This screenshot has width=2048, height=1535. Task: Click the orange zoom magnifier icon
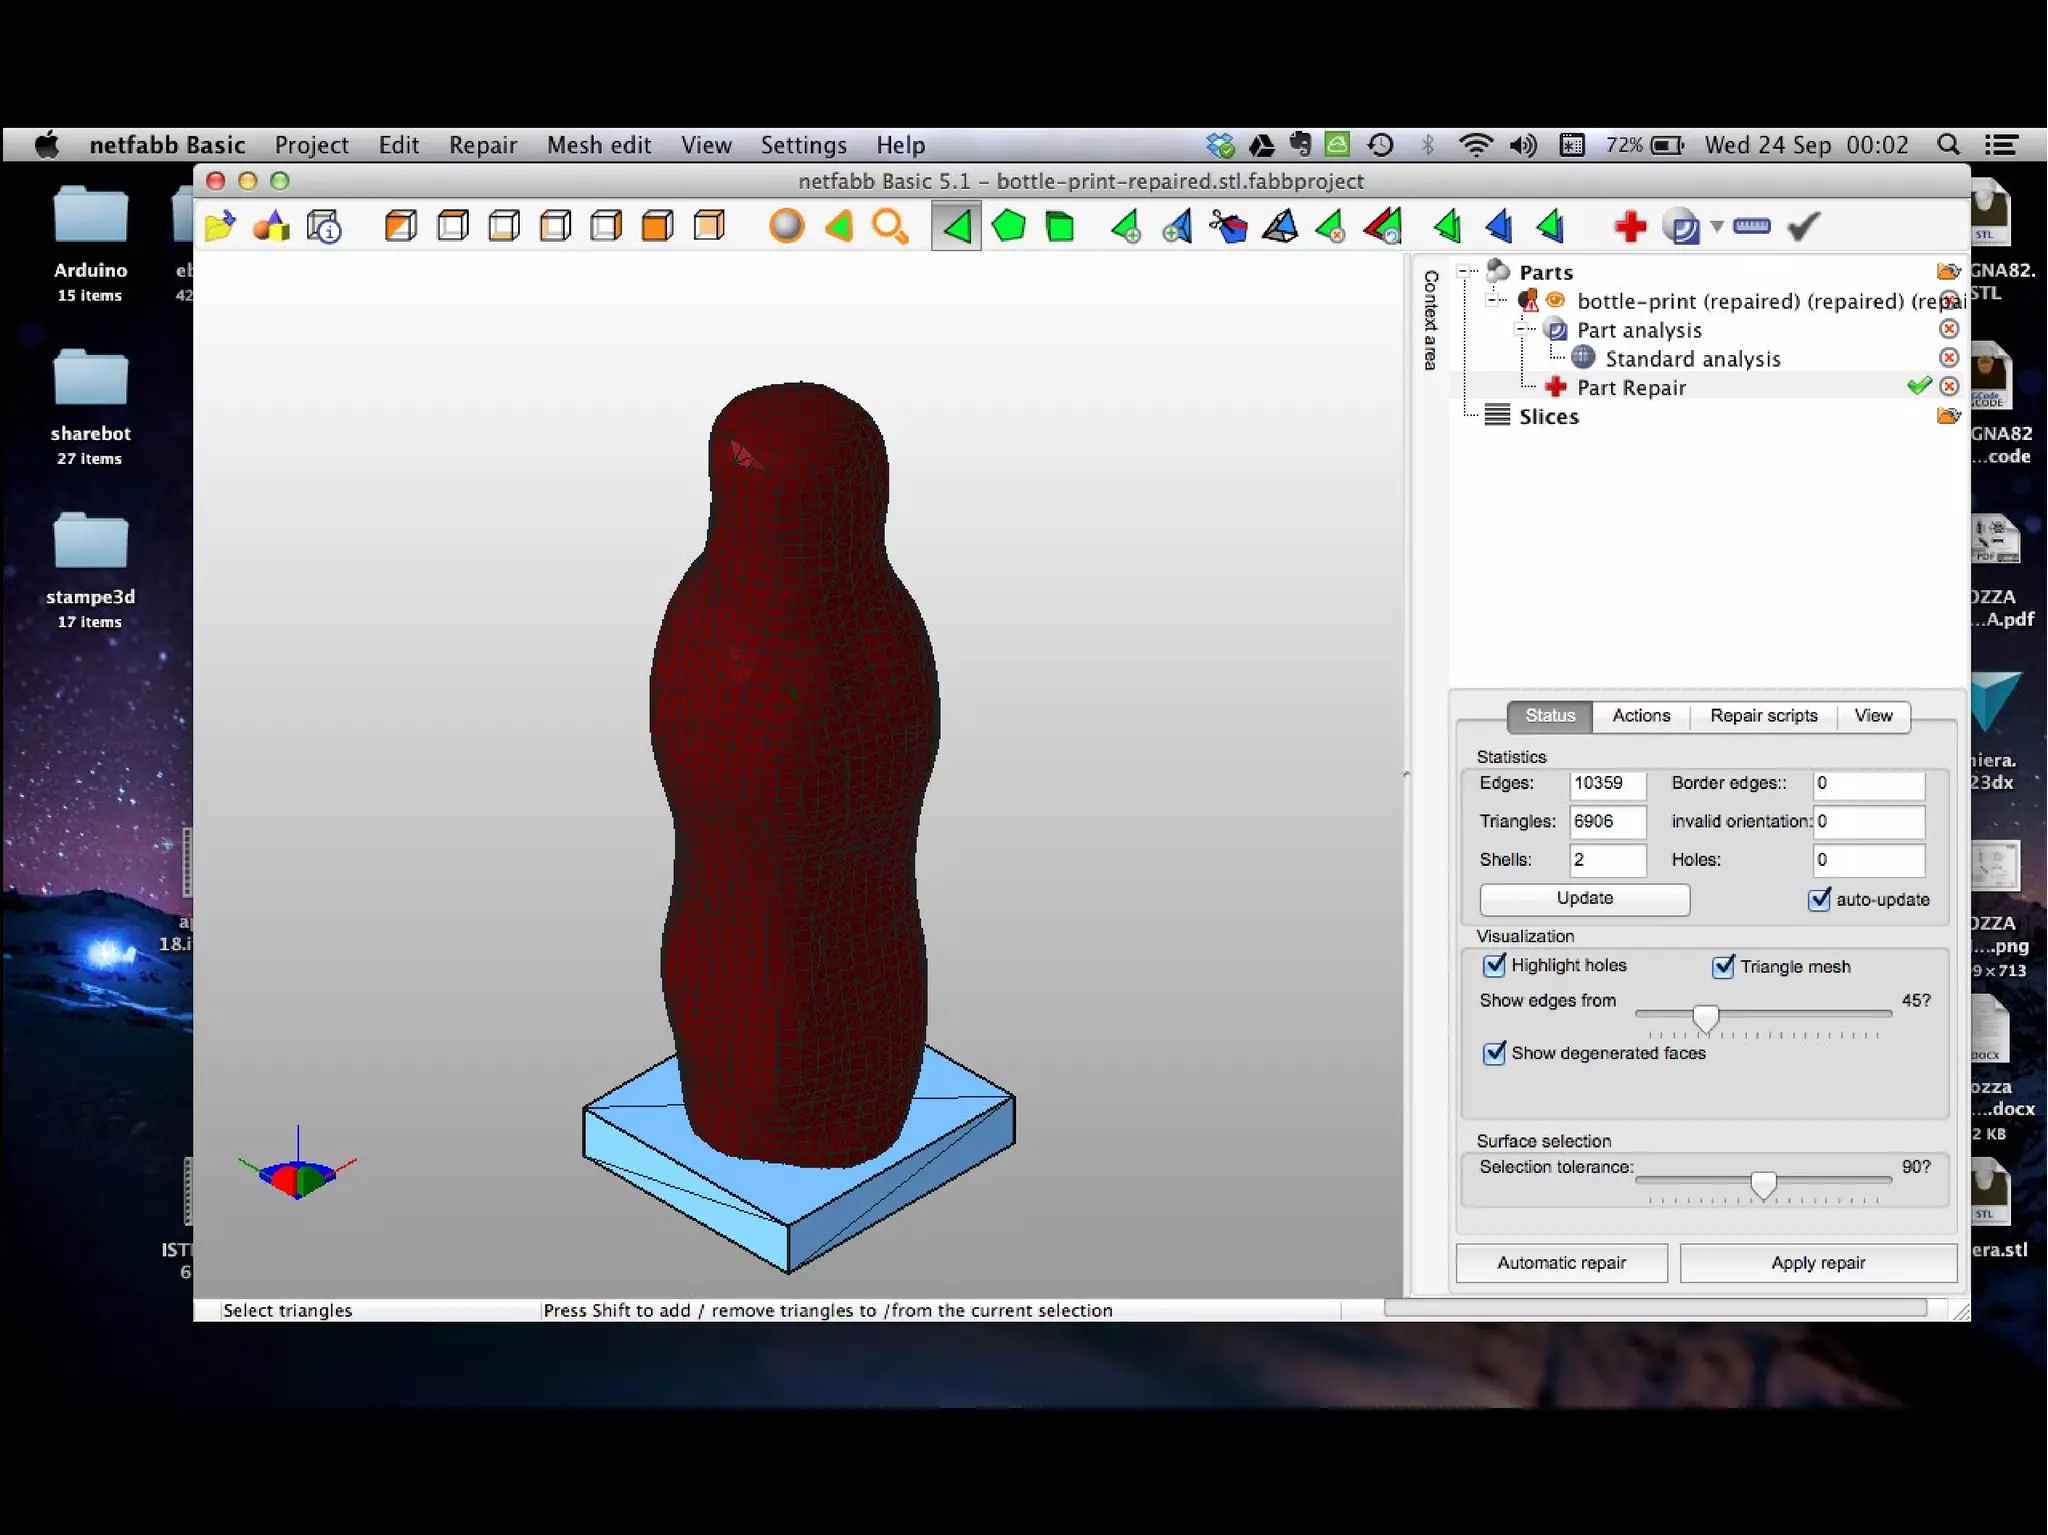point(889,227)
